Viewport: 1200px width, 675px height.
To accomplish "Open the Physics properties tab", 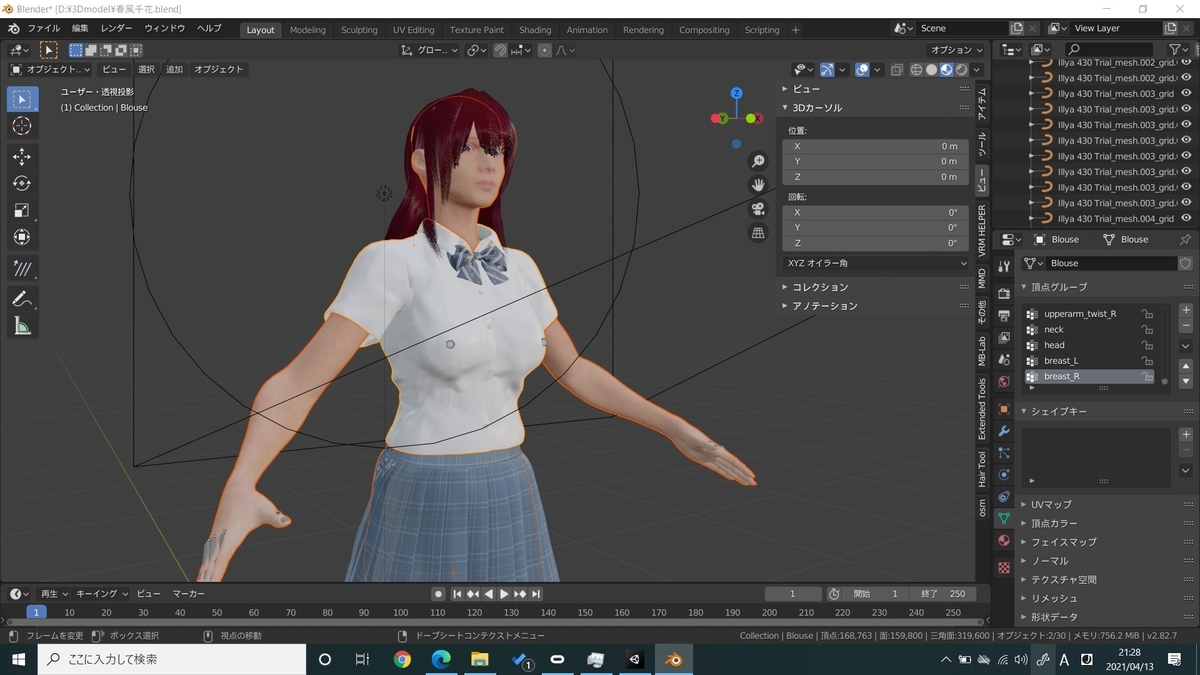I will coord(1004,475).
